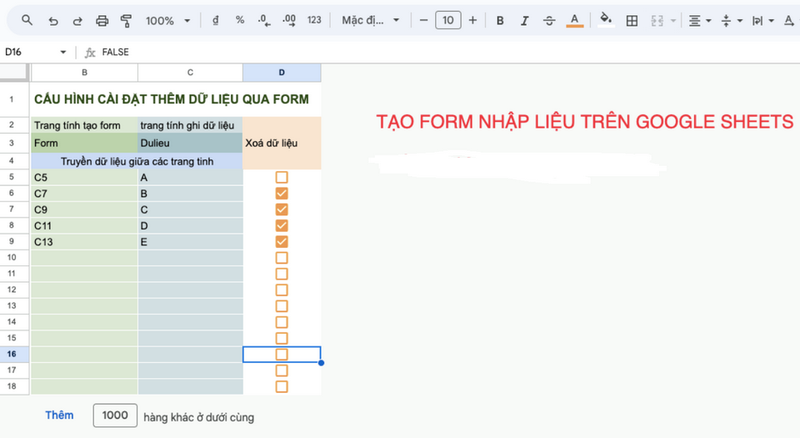Toggle italic formatting

pos(524,21)
